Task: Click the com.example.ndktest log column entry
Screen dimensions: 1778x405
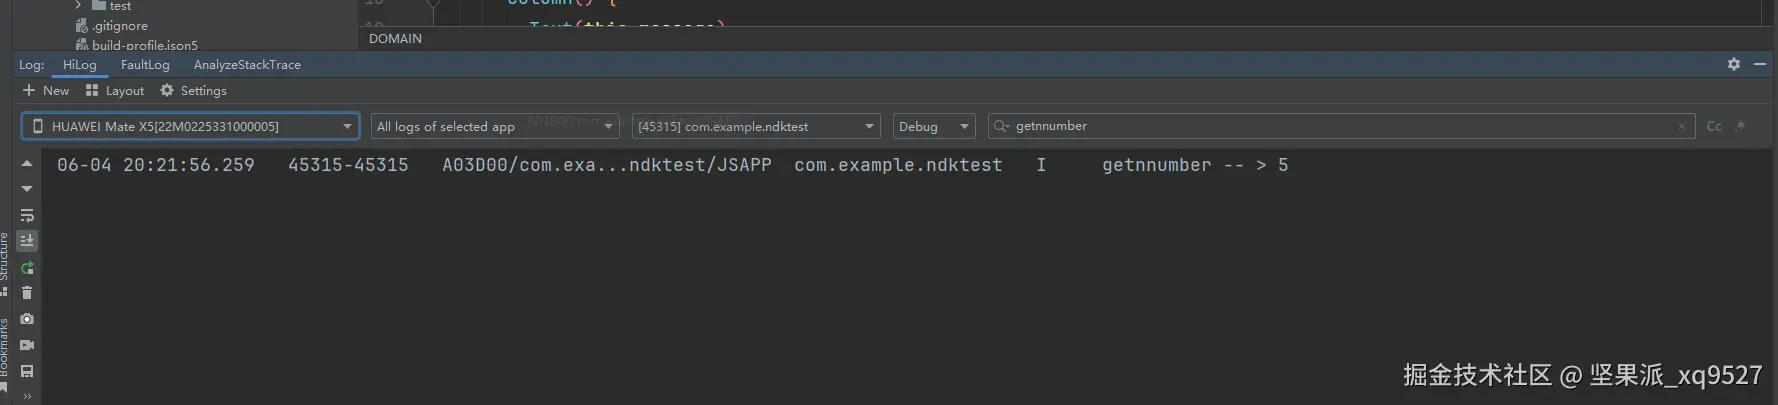Action: pos(898,165)
